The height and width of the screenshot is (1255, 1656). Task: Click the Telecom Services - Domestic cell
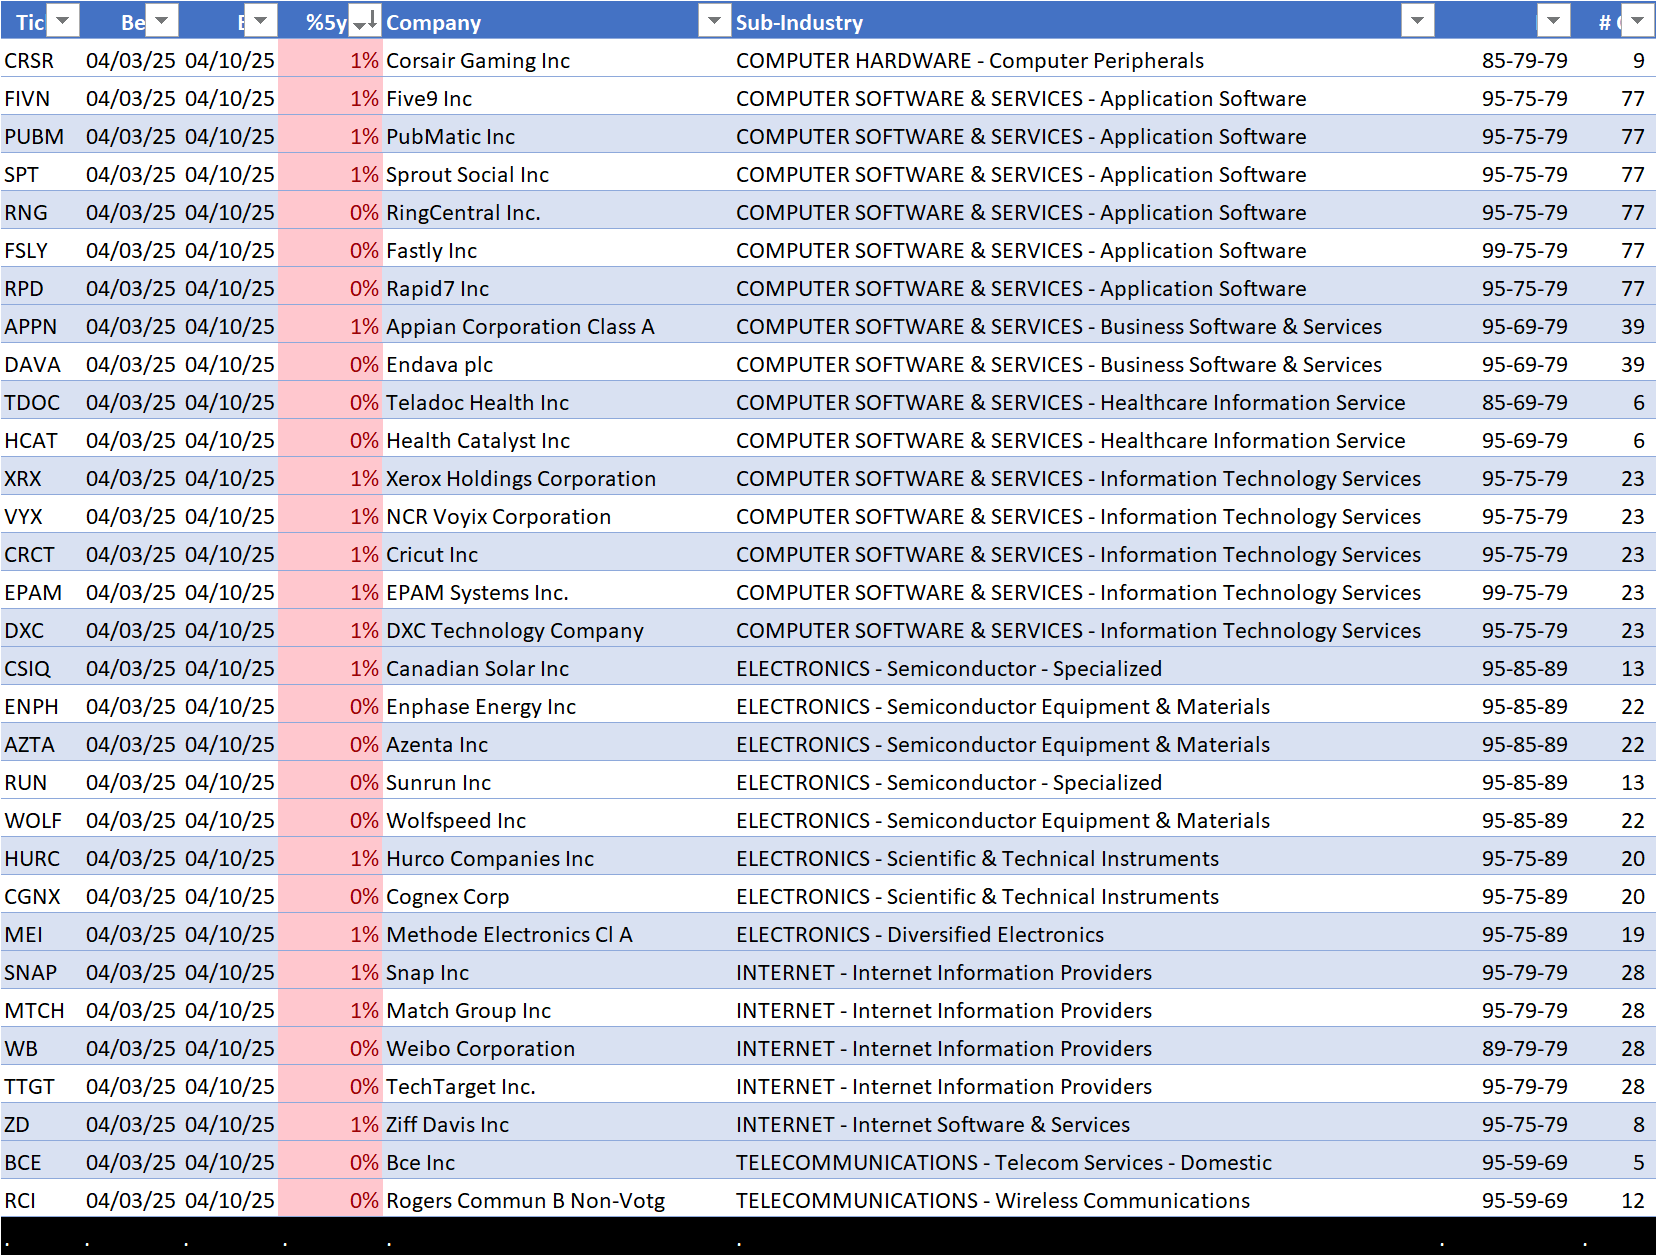[x=1084, y=1163]
